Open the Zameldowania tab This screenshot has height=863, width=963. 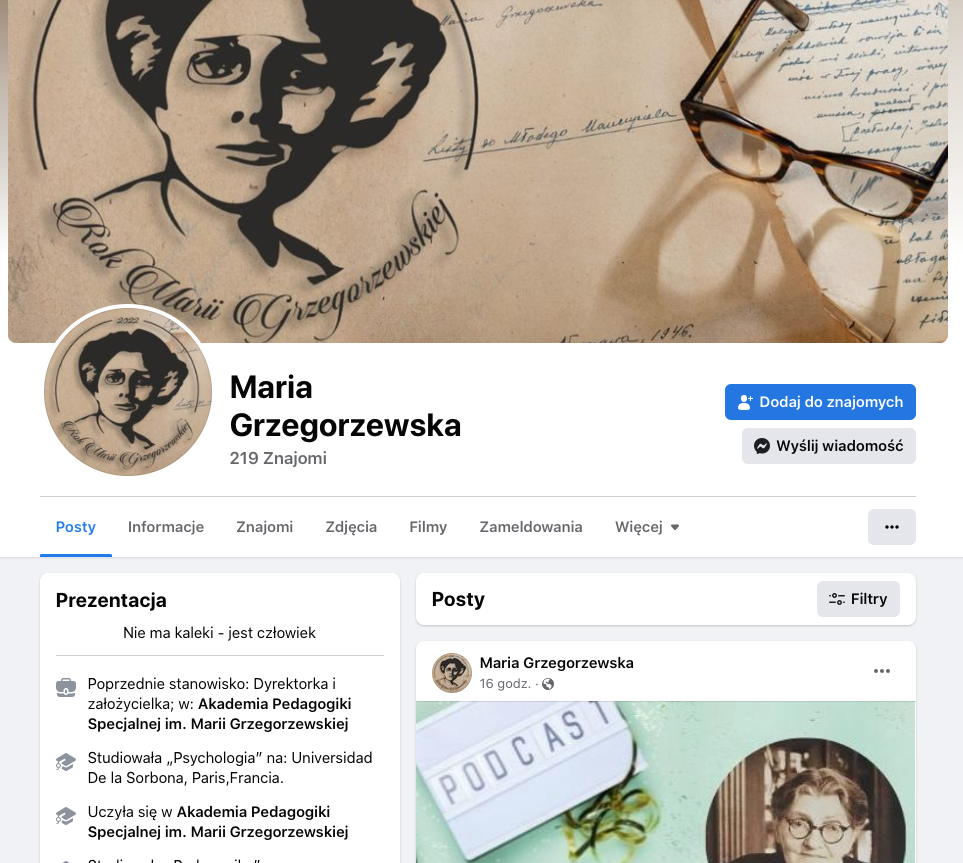click(x=531, y=527)
